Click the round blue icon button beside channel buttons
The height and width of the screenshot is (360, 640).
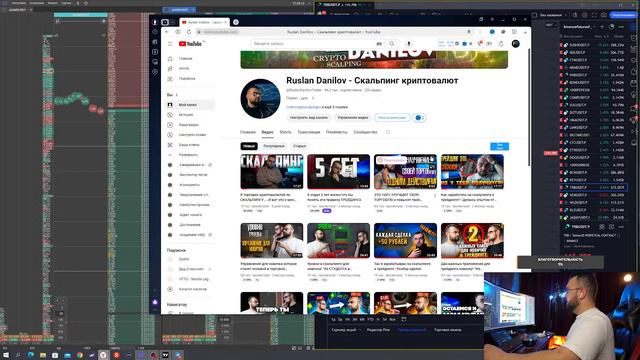[419, 118]
